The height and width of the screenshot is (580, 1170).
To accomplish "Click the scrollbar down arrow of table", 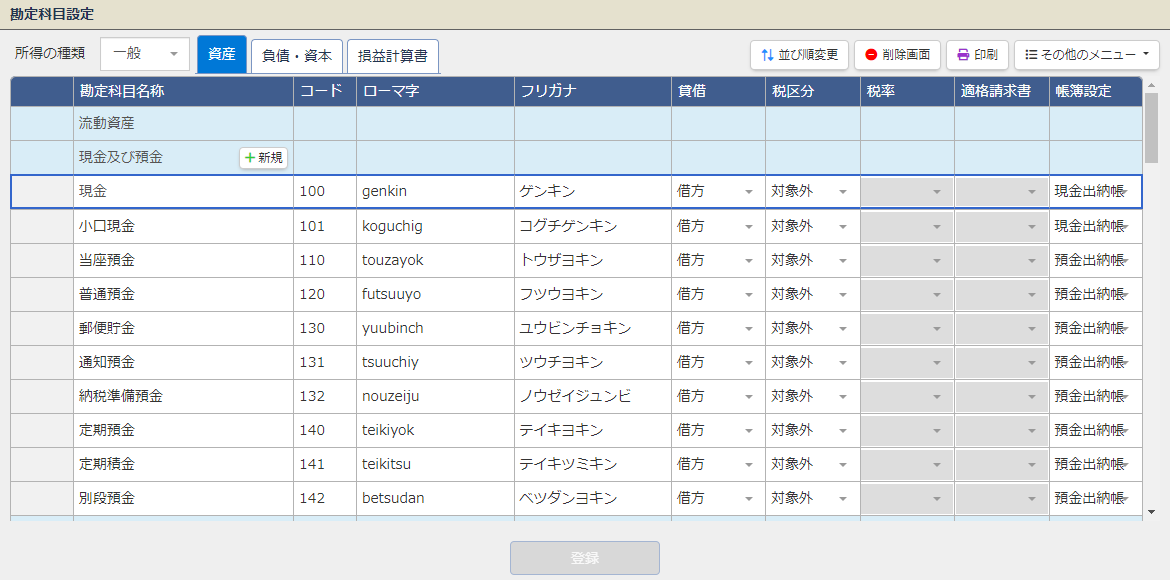I will [x=1151, y=511].
